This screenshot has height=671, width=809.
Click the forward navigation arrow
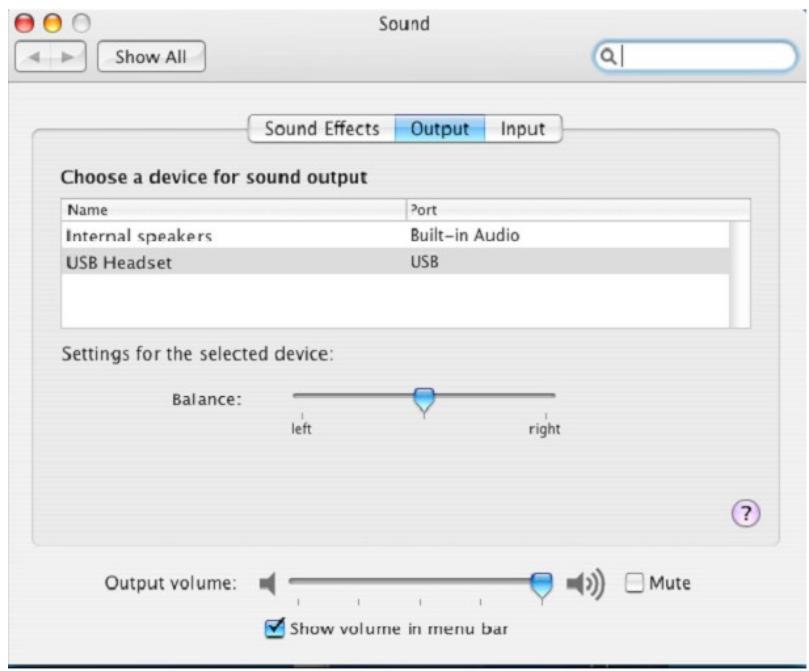click(x=67, y=57)
